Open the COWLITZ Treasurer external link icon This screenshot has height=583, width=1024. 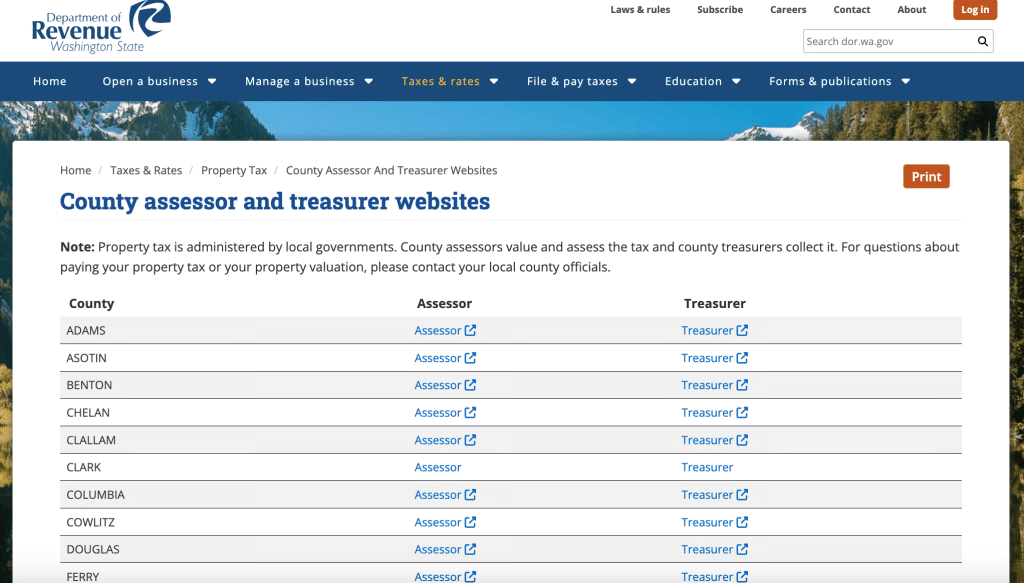[742, 522]
